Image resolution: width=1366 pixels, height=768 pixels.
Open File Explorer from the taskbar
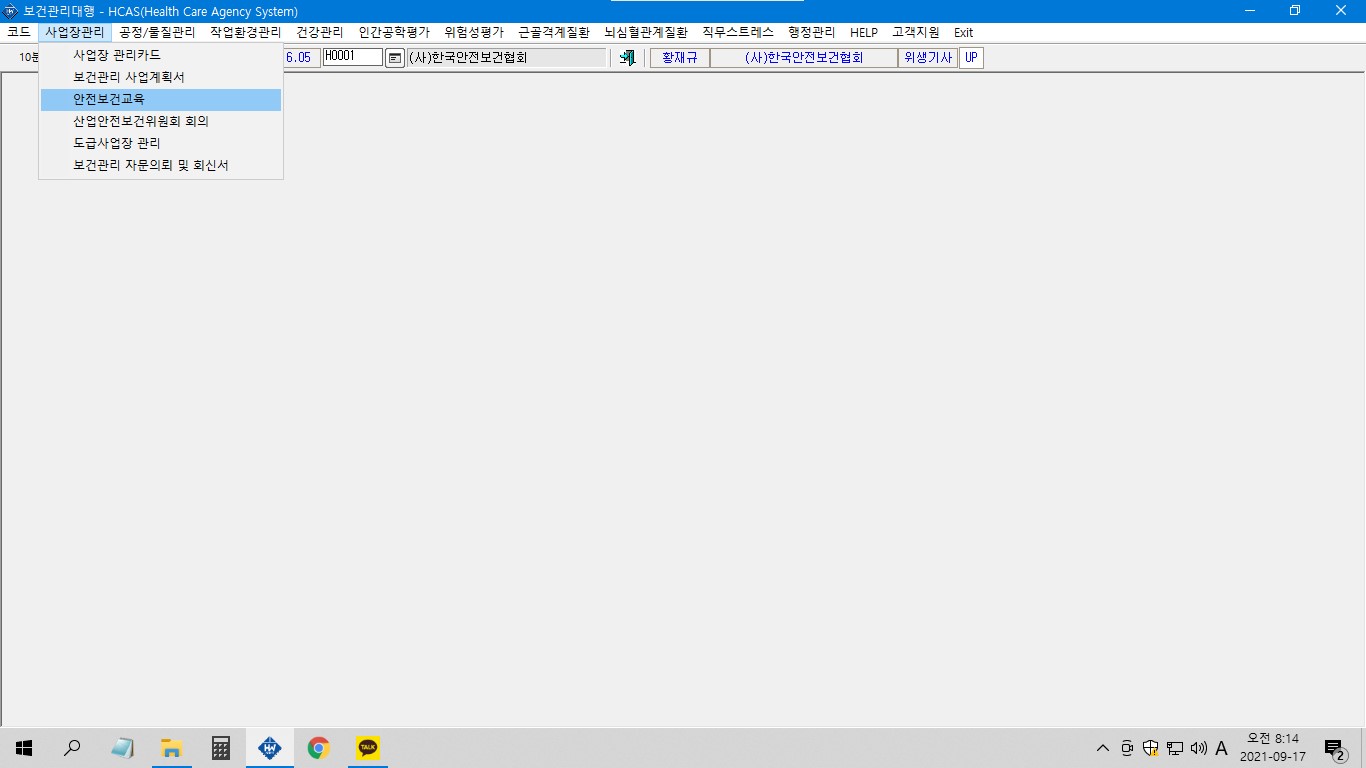tap(171, 748)
